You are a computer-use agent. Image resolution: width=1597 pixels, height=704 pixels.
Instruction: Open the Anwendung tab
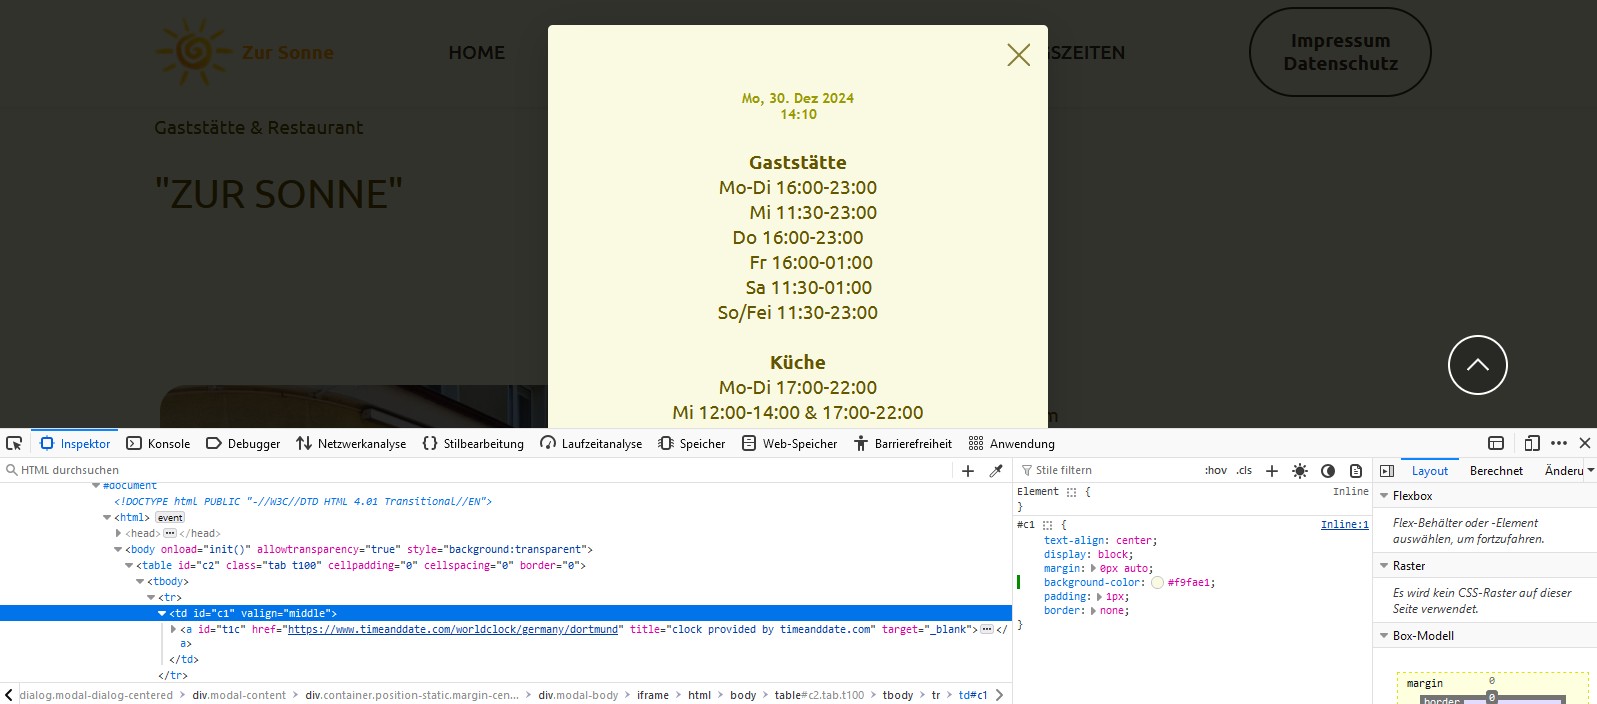coord(1012,443)
